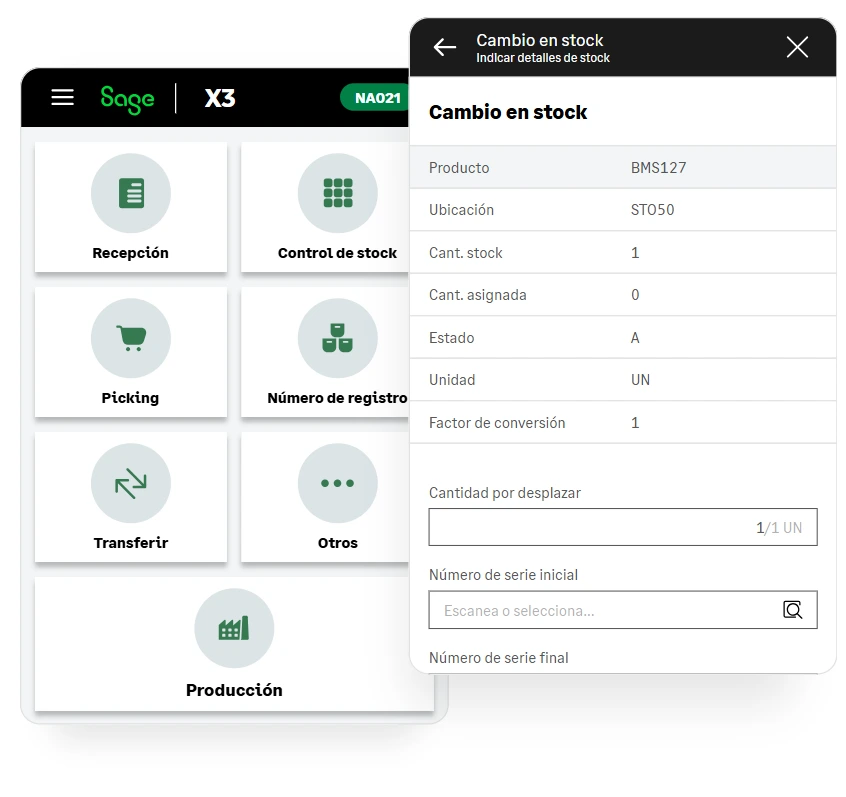Select the Cant. asignada value 0
Image resolution: width=846 pixels, height=797 pixels.
[x=635, y=295]
